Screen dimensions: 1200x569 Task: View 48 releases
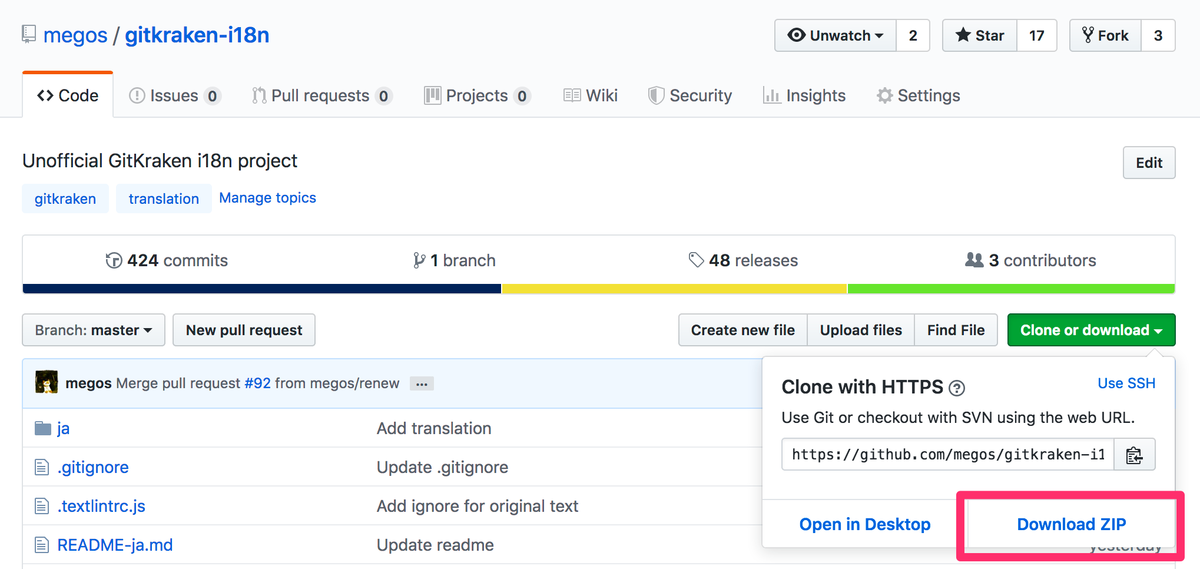point(743,260)
